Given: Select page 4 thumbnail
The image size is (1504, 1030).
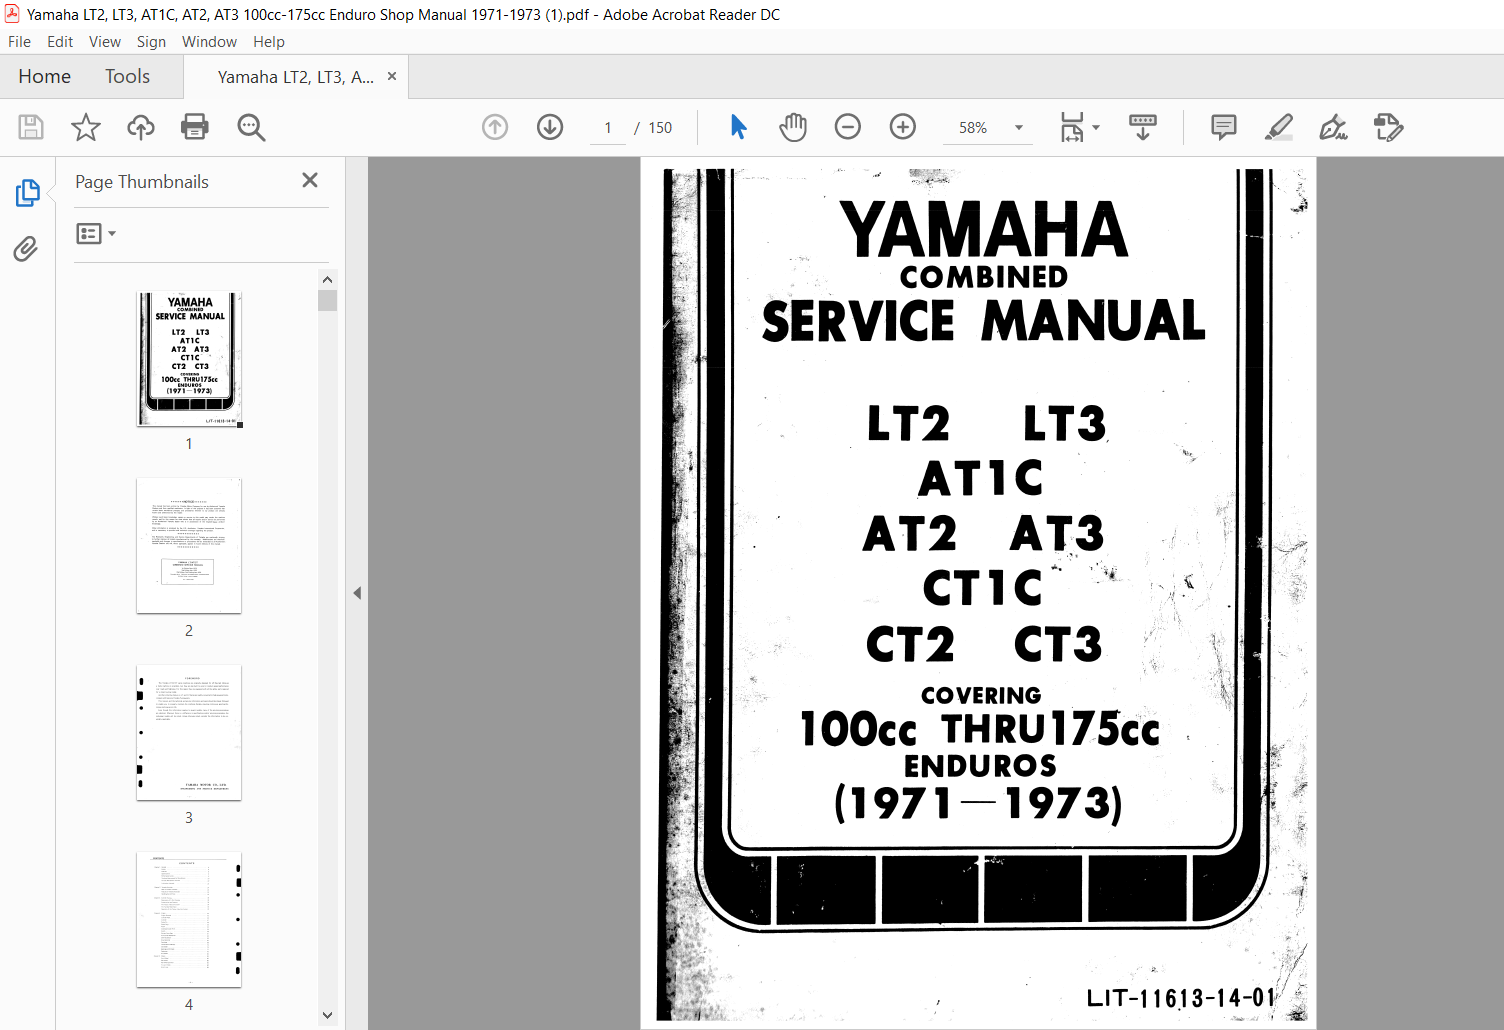Looking at the screenshot, I should click(189, 920).
